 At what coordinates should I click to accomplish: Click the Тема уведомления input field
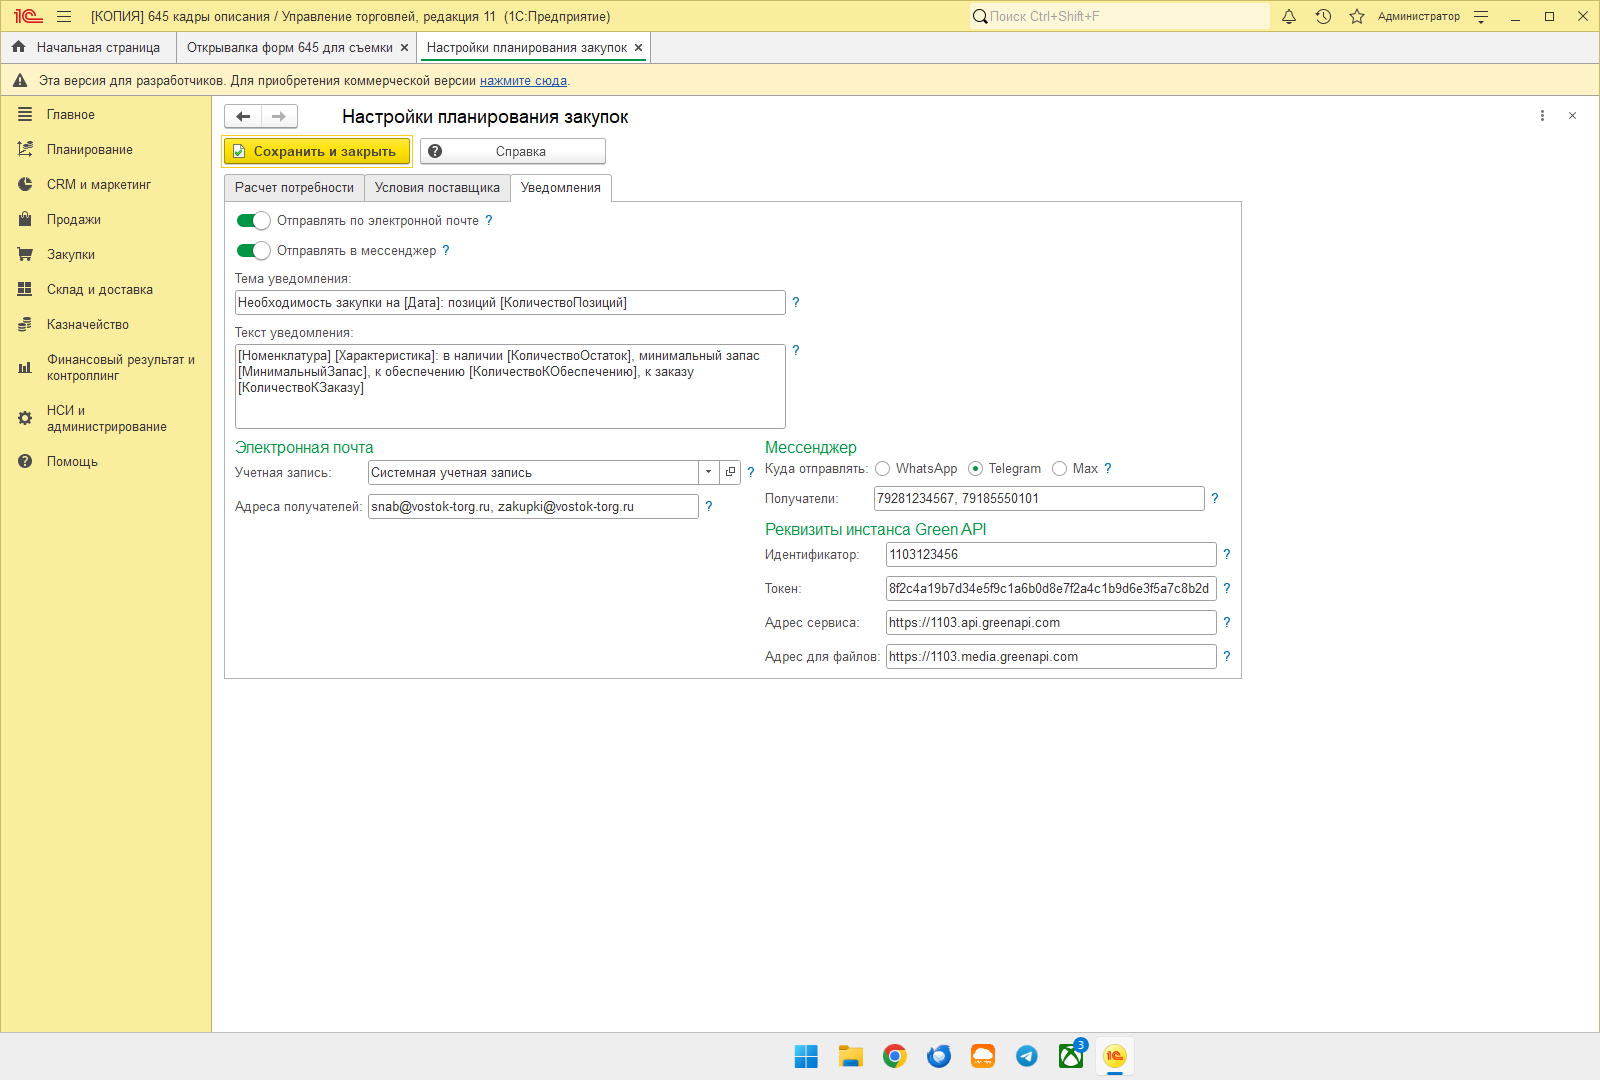pos(510,302)
